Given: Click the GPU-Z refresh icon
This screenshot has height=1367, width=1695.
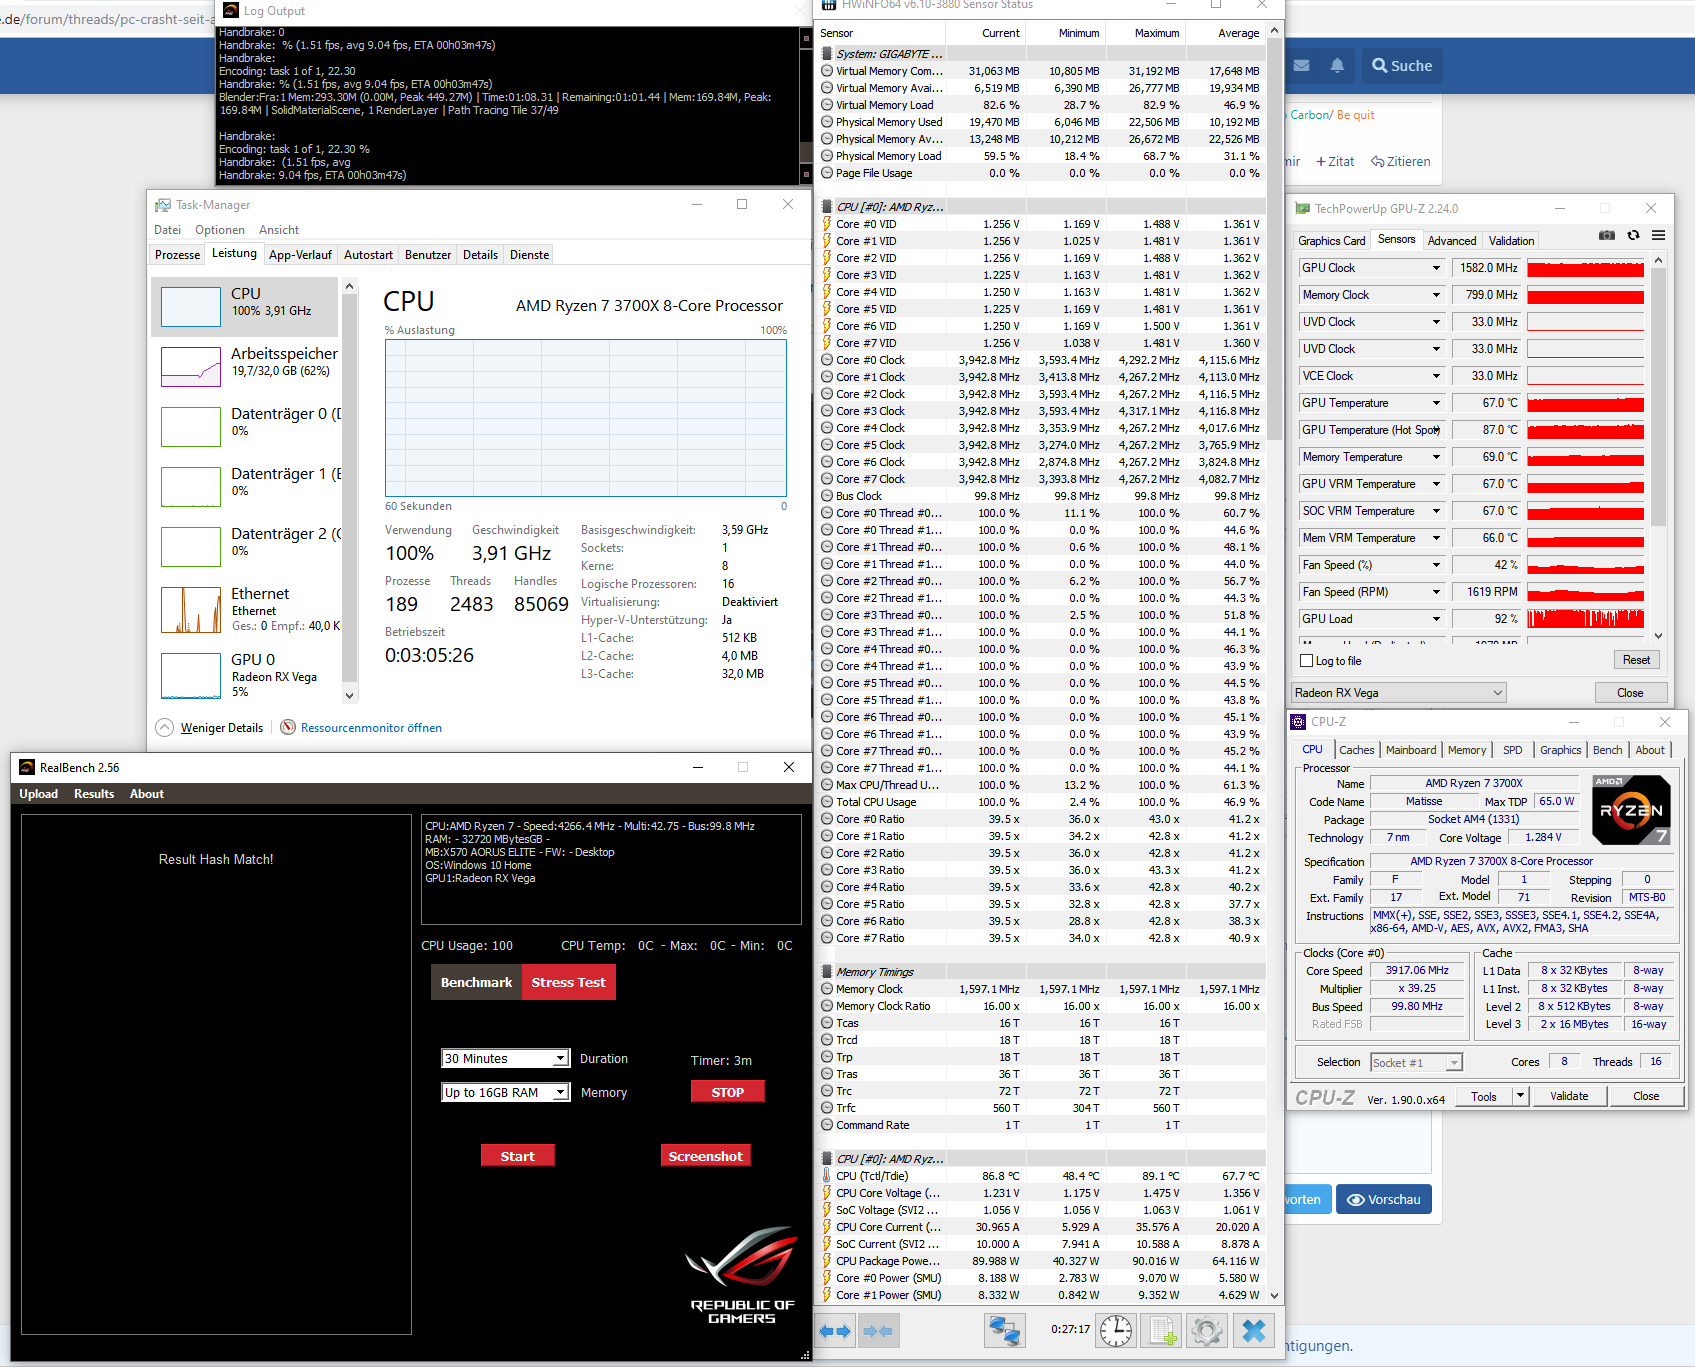Looking at the screenshot, I should pos(1633,235).
